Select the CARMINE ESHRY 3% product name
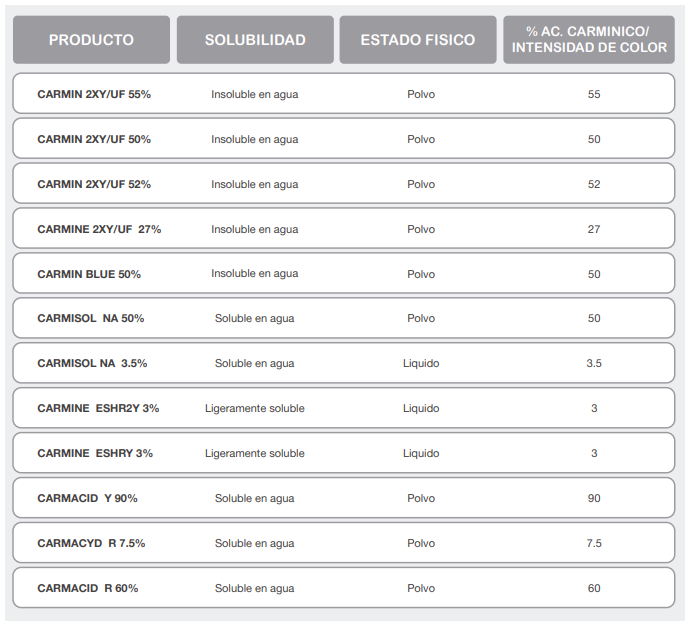The width and height of the screenshot is (691, 626). pos(95,453)
